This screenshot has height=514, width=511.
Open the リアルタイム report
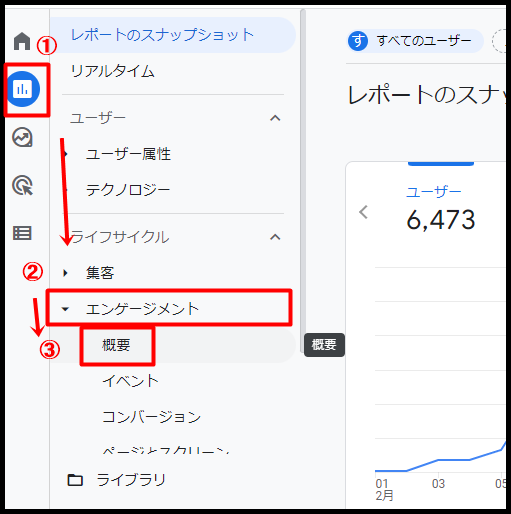coord(113,71)
